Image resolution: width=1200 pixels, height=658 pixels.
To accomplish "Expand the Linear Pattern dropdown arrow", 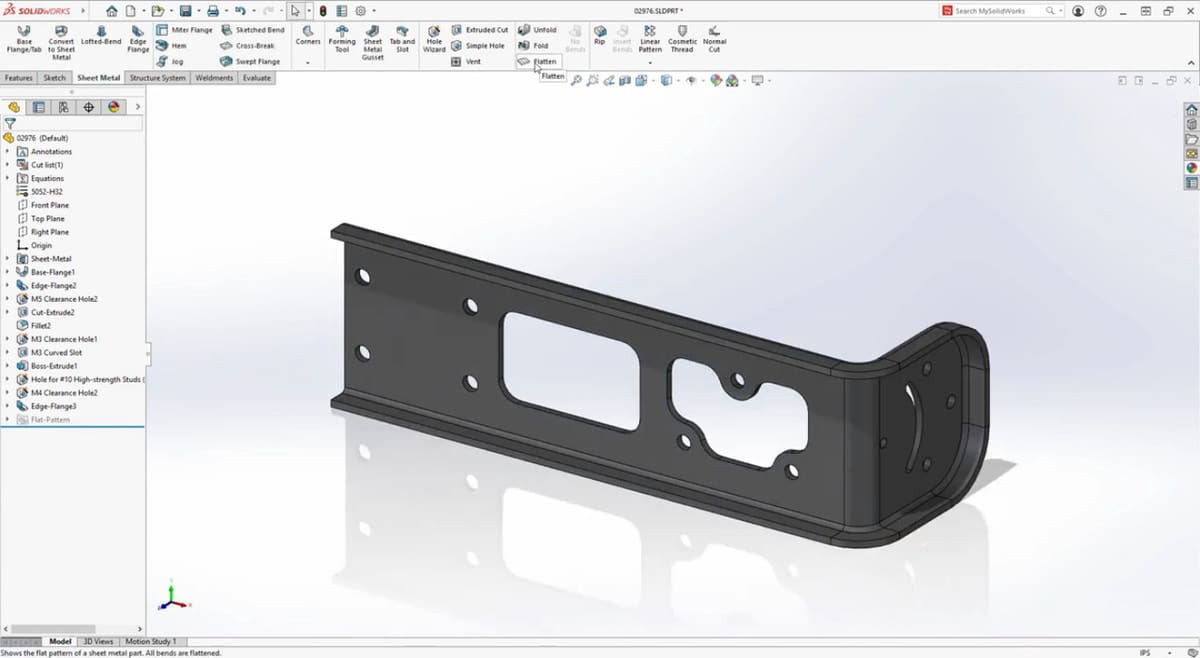I will 650,63.
